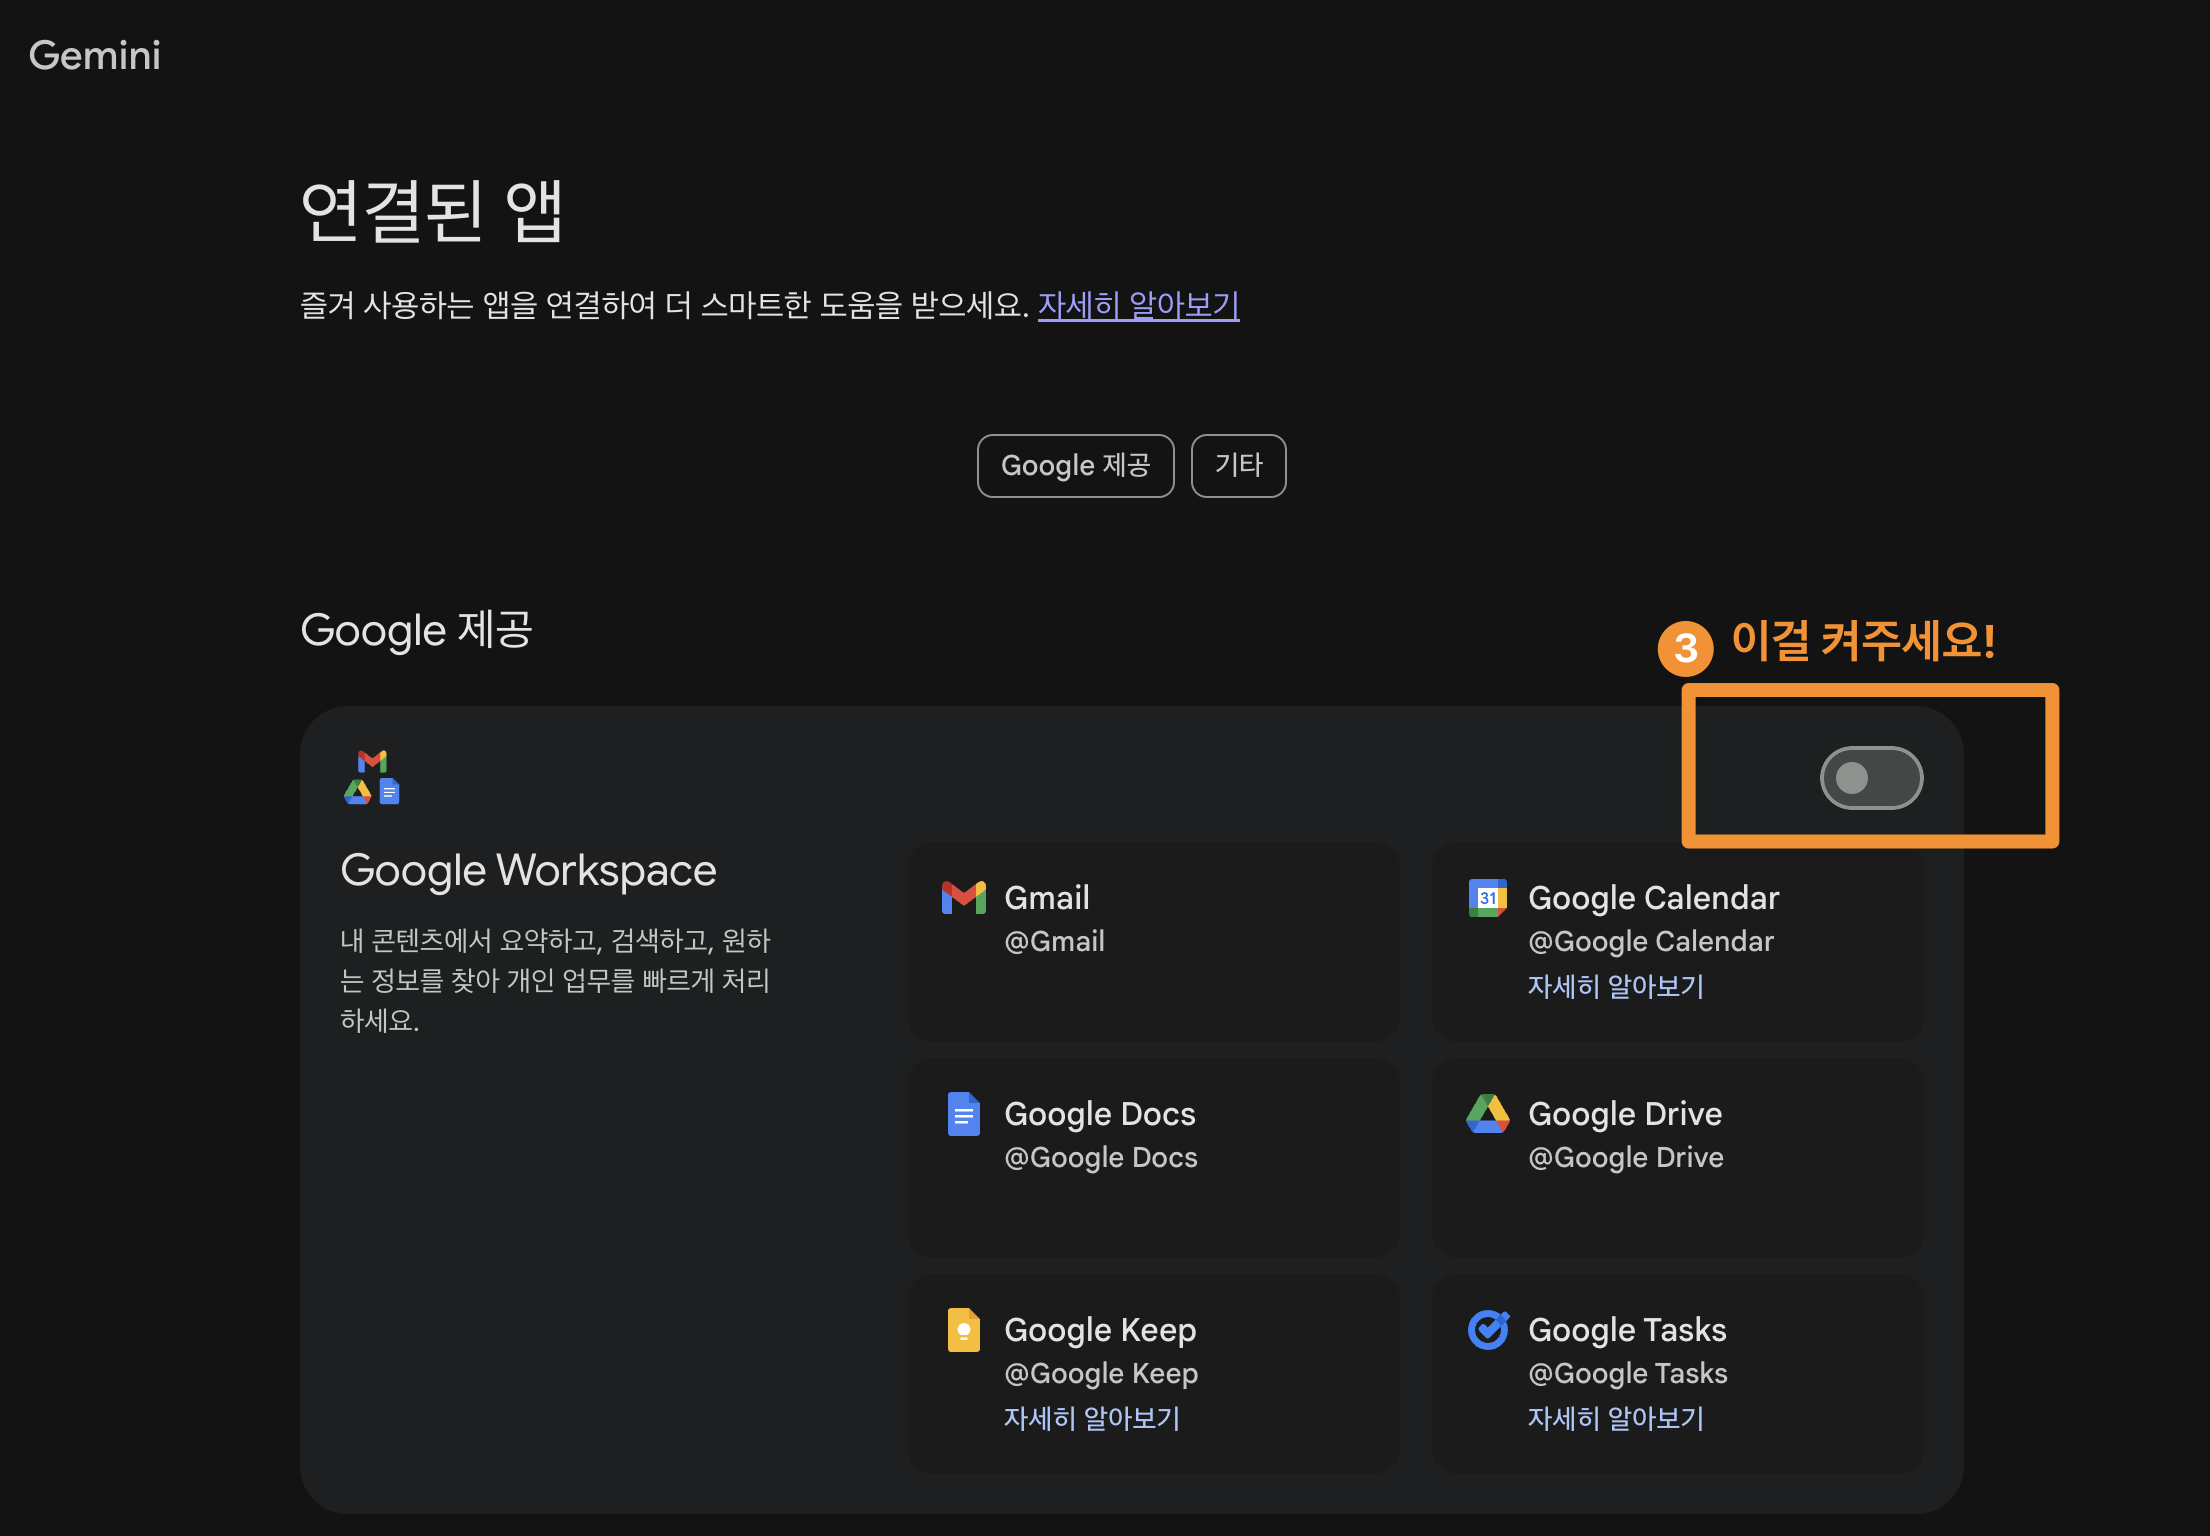Open 자세히 알아보기 under Google Tasks
The height and width of the screenshot is (1536, 2210).
[1615, 1418]
